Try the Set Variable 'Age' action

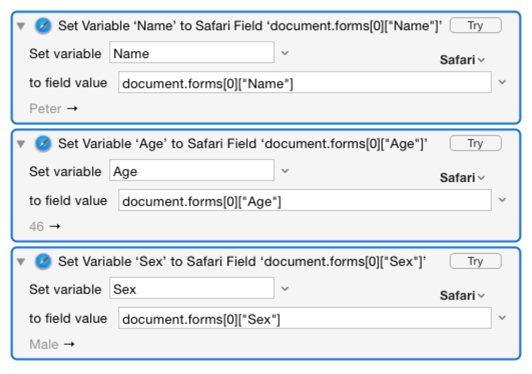[475, 143]
